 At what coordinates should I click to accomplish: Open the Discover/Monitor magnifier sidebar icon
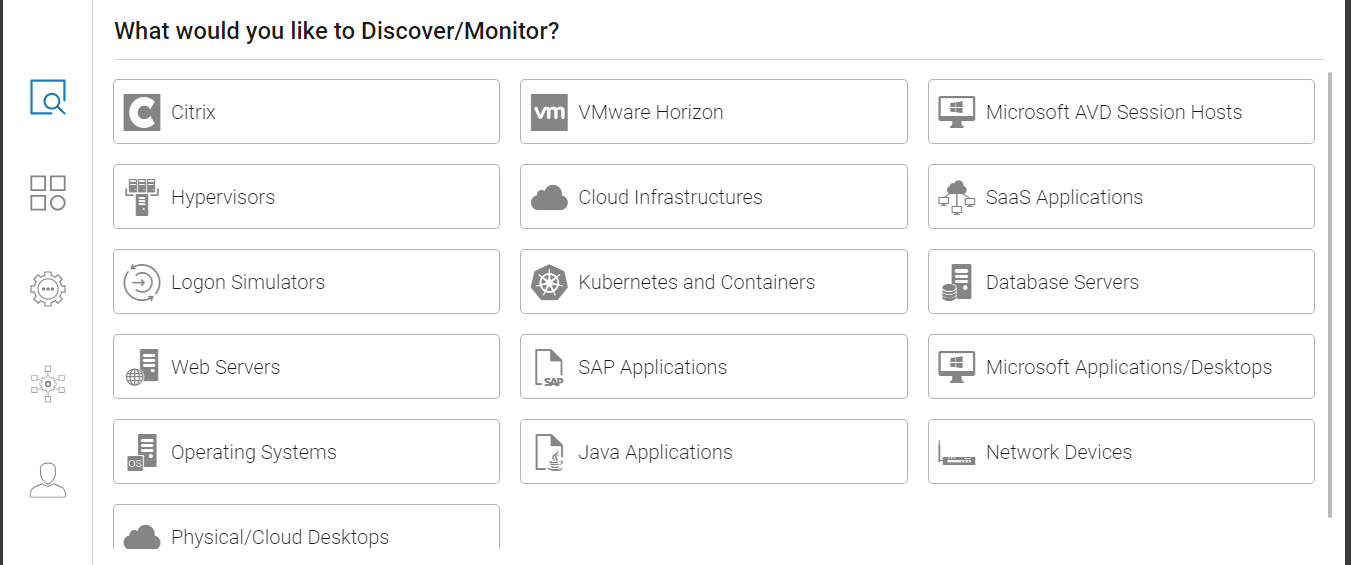[47, 97]
